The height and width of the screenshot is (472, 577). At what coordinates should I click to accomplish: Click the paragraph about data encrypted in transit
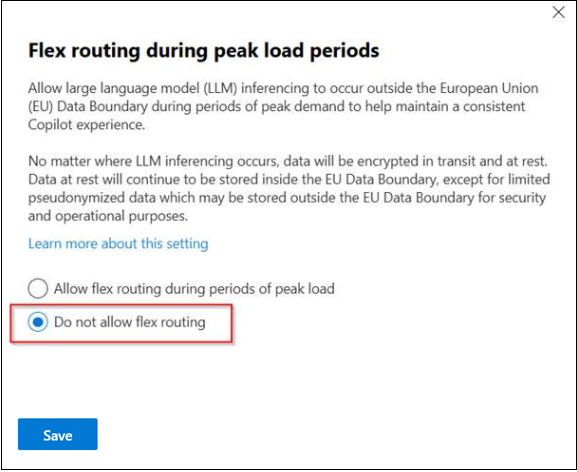(289, 188)
